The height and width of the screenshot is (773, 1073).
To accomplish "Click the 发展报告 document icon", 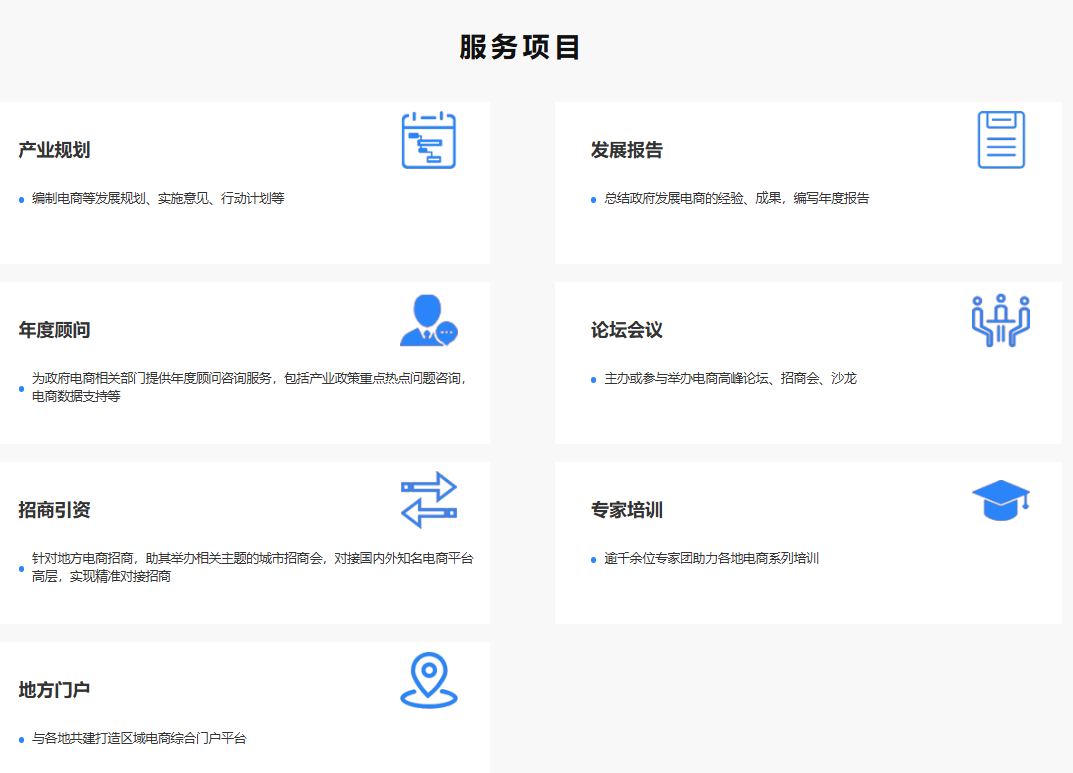I will pyautogui.click(x=1001, y=140).
